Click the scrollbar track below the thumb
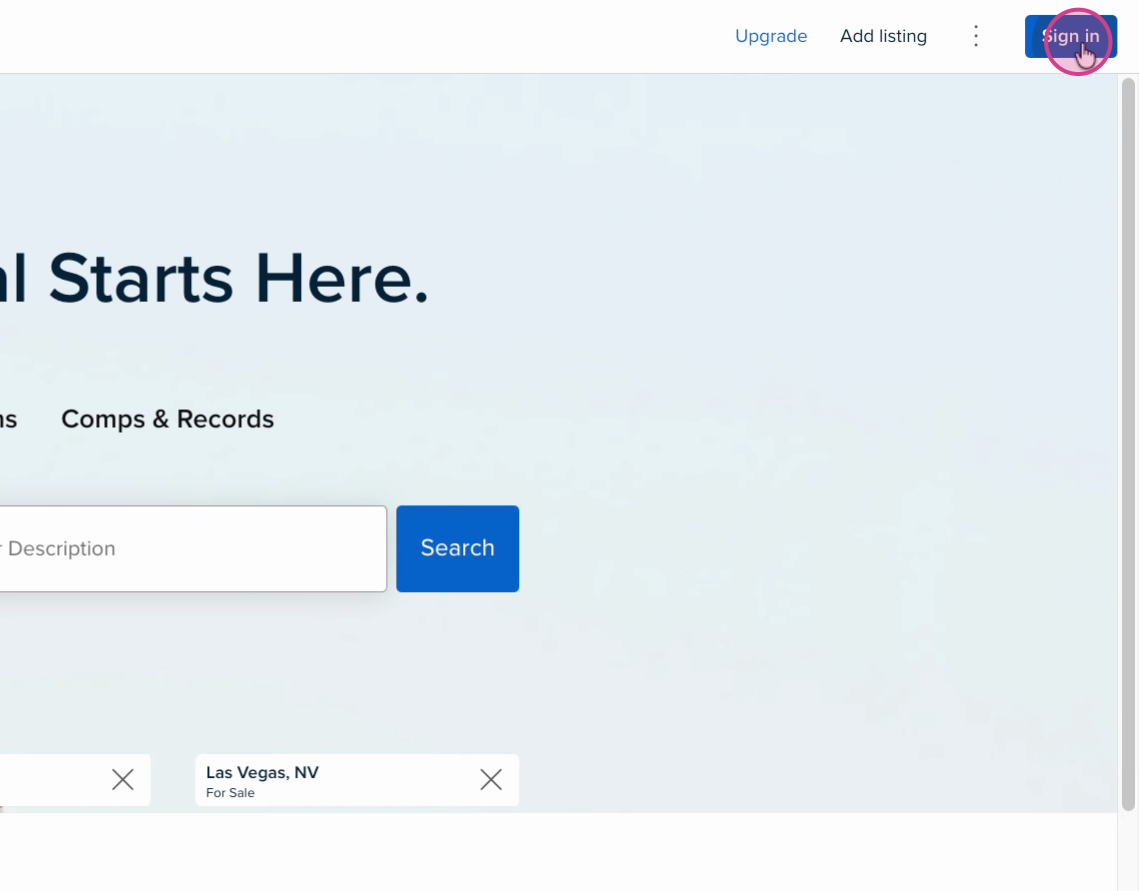 tap(1128, 850)
